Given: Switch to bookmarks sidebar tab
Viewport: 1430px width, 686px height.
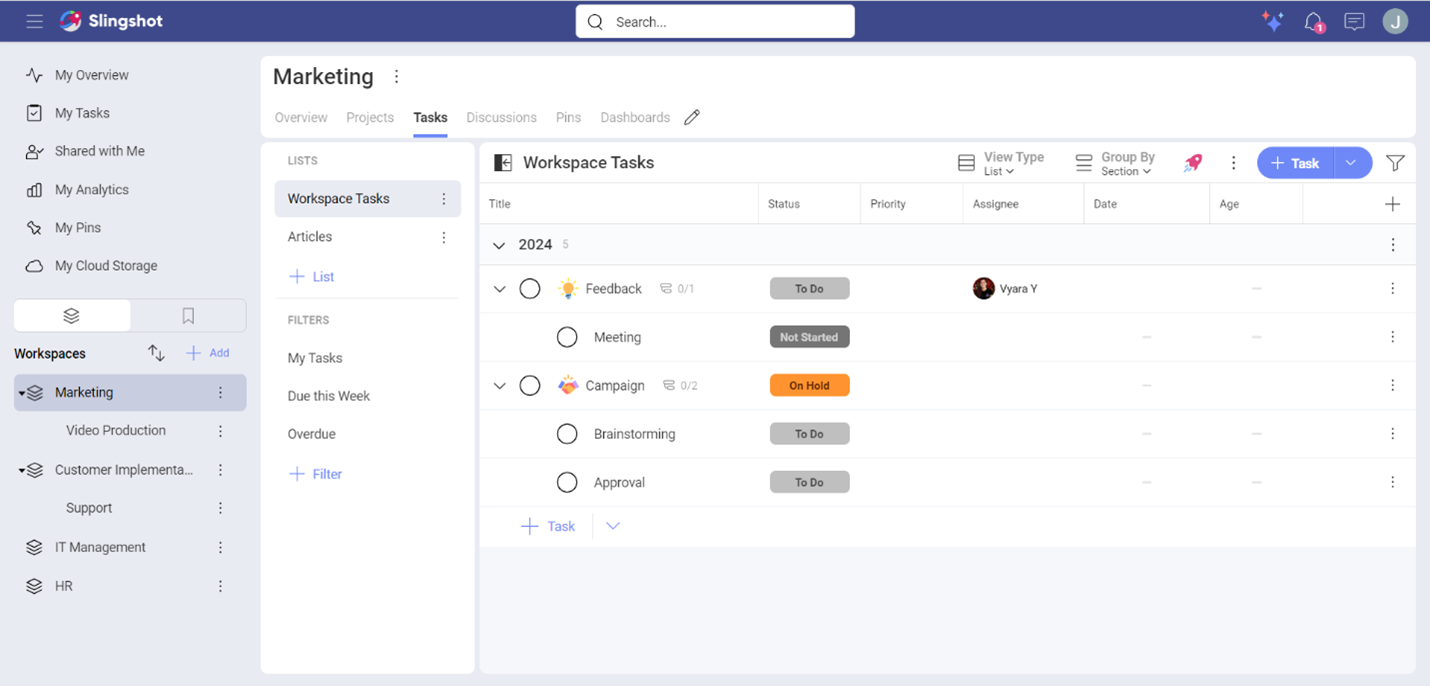Looking at the screenshot, I should click(x=188, y=316).
